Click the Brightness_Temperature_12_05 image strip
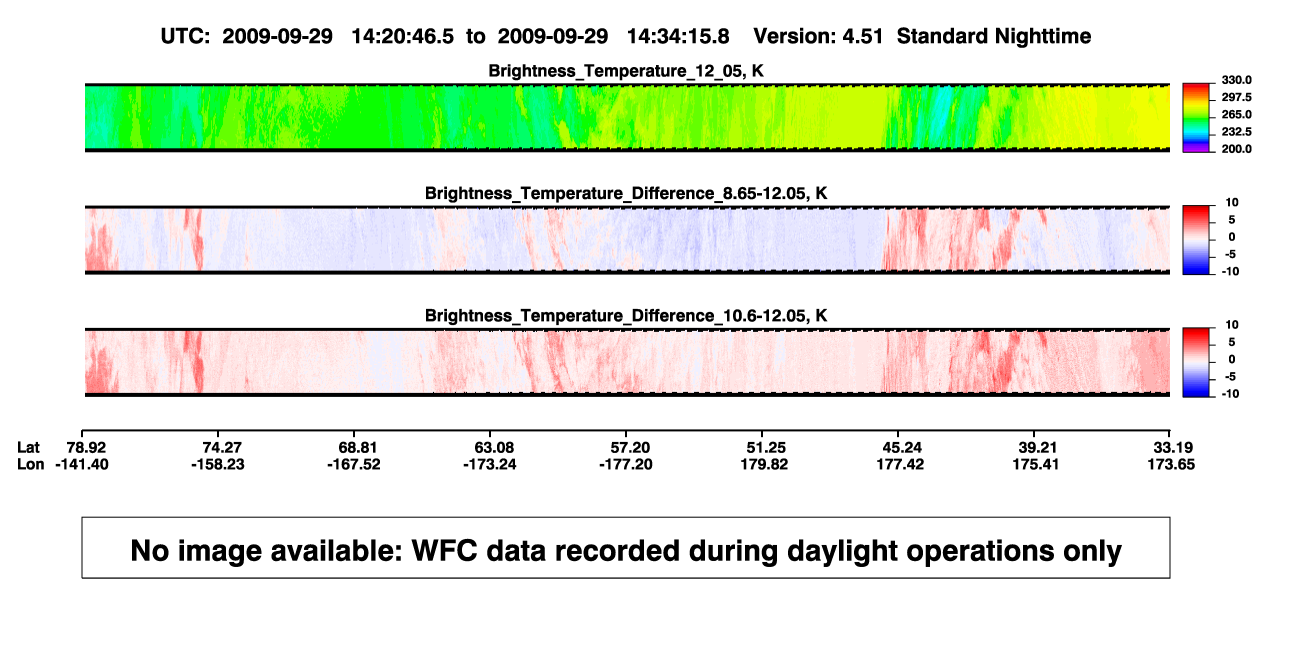 627,118
